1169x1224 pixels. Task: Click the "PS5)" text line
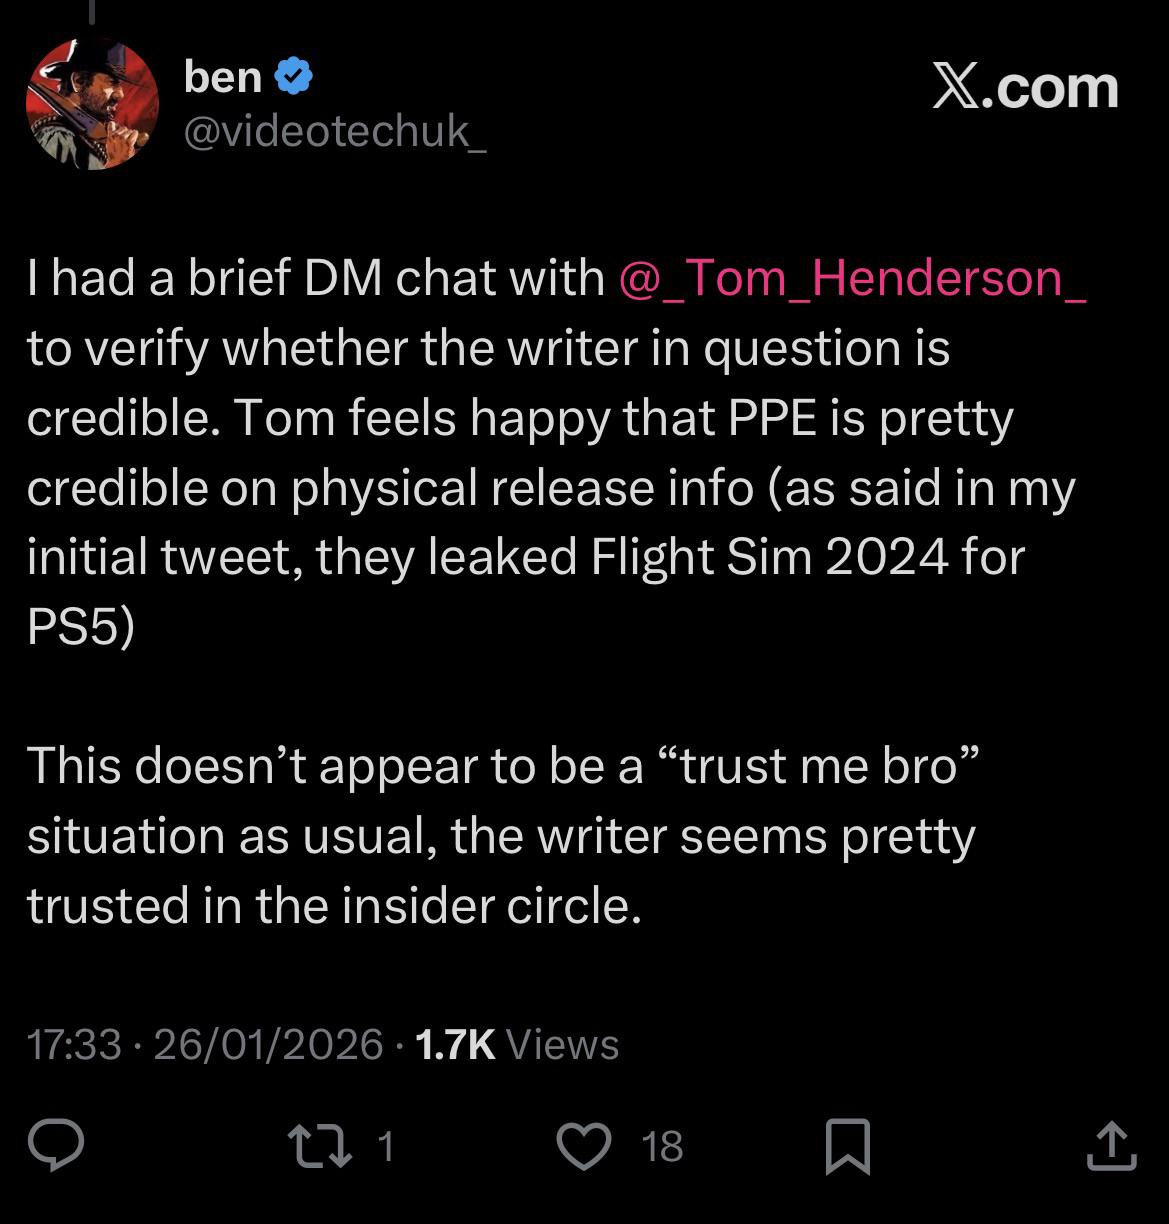80,627
